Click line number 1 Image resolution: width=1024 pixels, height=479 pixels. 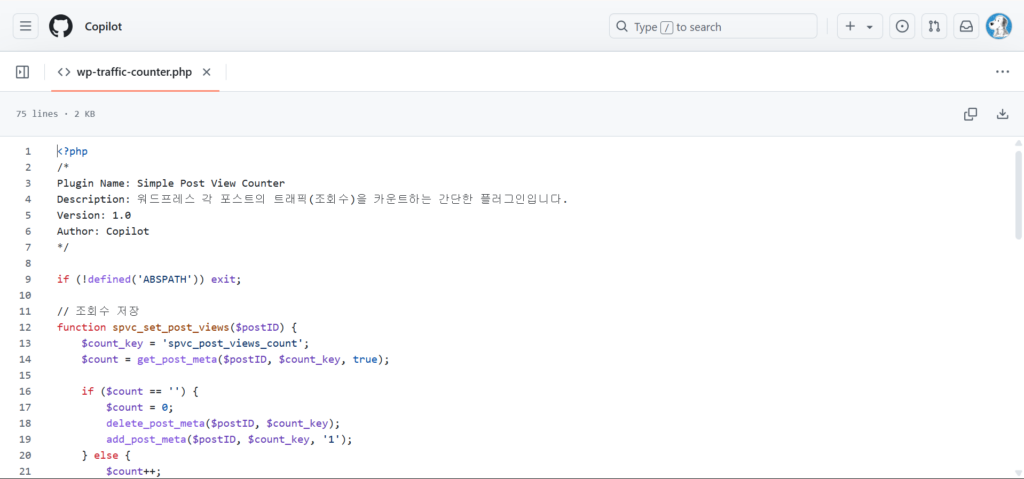28,151
